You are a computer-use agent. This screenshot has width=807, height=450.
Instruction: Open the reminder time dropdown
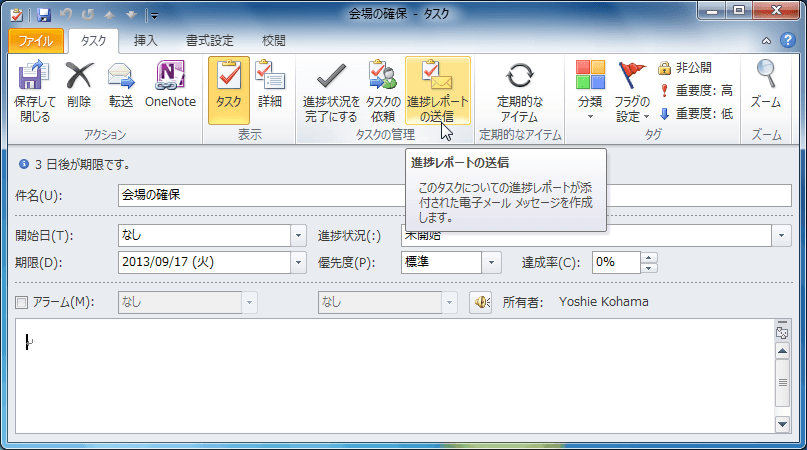(449, 302)
